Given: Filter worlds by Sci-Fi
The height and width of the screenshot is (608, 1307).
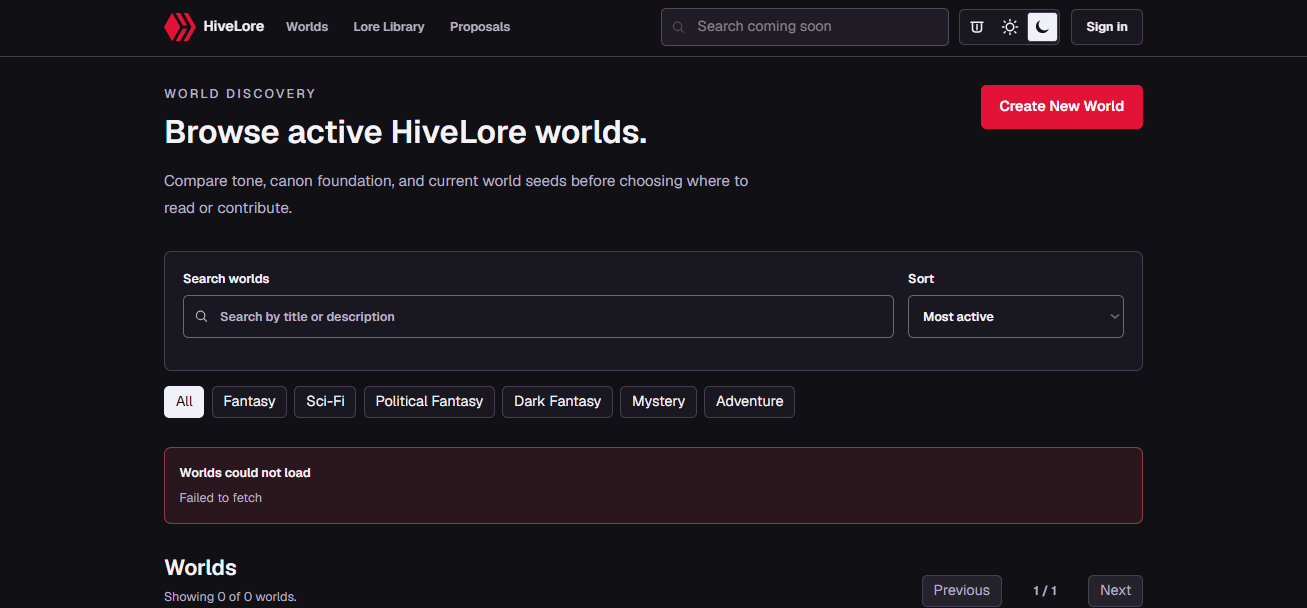Looking at the screenshot, I should 325,402.
